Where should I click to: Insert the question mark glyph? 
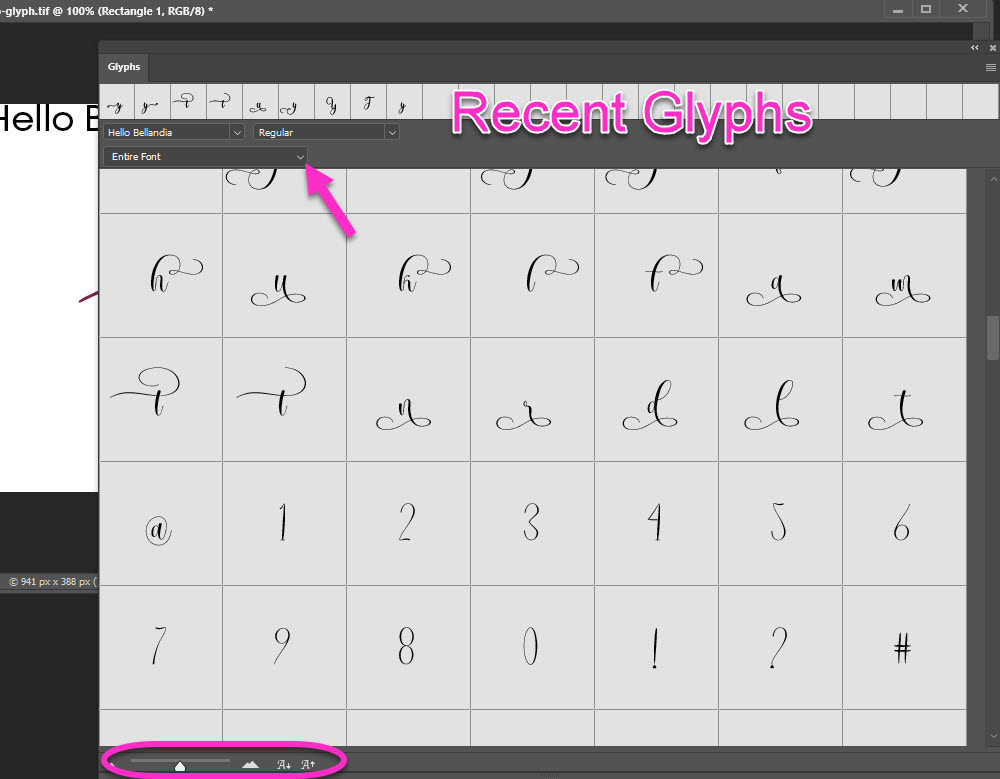781,647
